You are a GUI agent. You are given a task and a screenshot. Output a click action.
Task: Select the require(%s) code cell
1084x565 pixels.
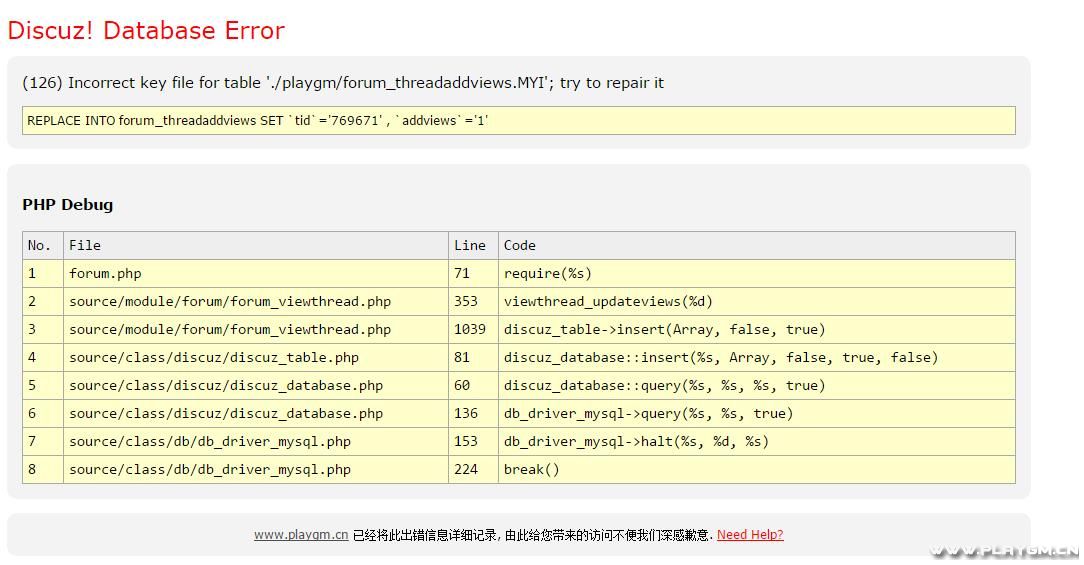point(757,274)
